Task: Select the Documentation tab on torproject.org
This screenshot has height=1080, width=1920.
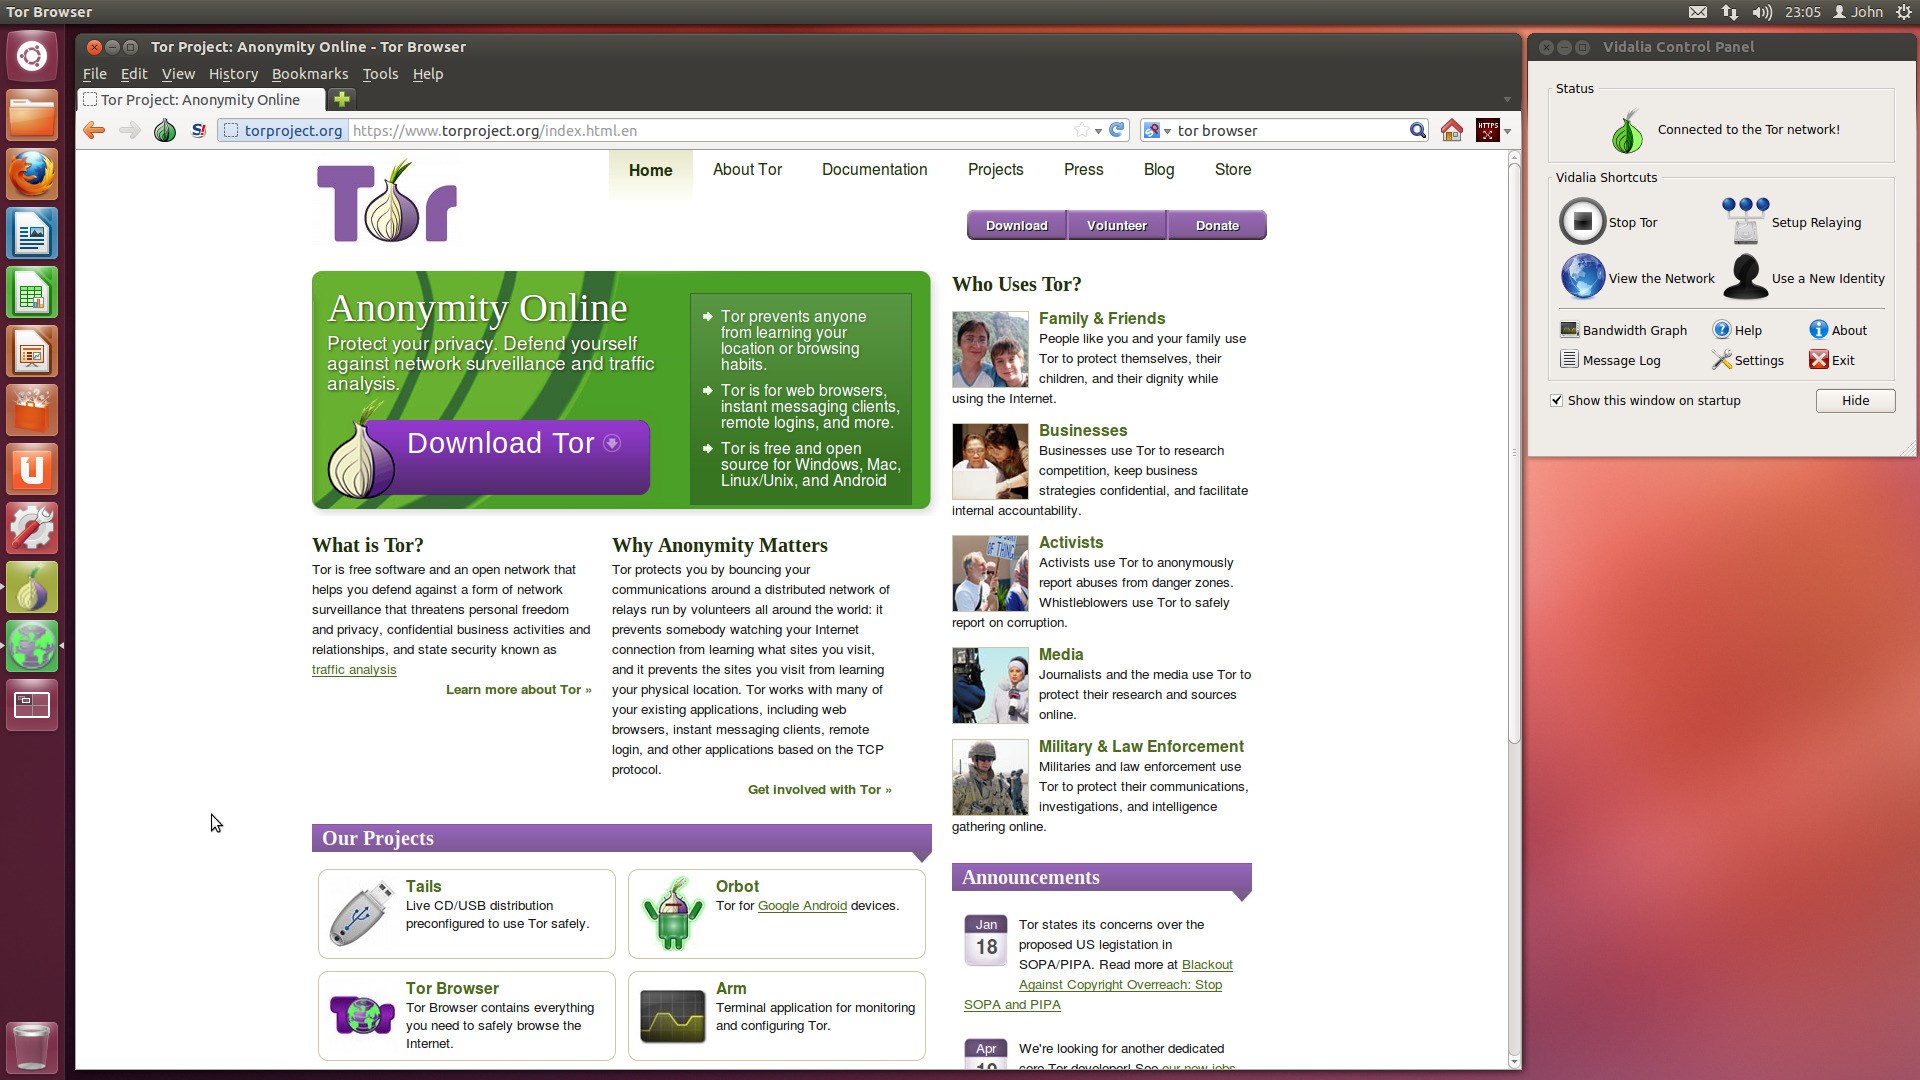Action: point(874,169)
